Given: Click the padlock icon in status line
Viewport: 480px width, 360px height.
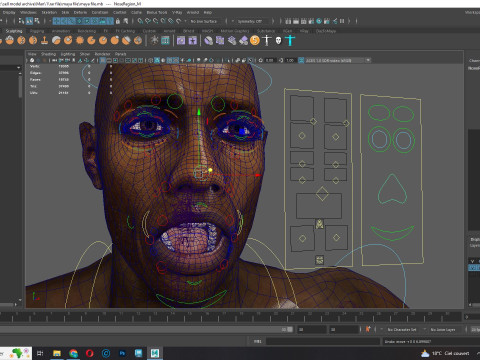Looking at the screenshot, I should click(x=118, y=21).
